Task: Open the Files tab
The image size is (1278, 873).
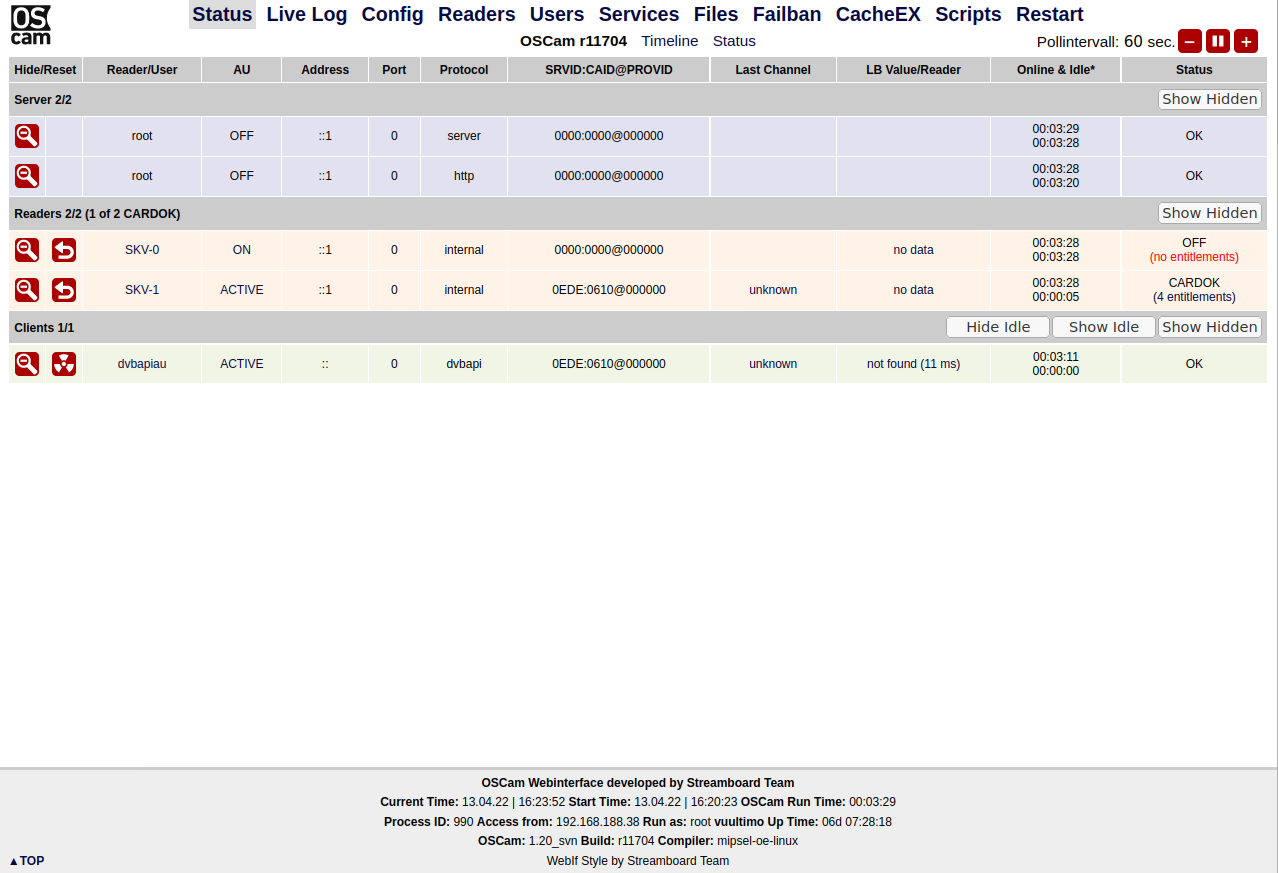Action: [716, 14]
